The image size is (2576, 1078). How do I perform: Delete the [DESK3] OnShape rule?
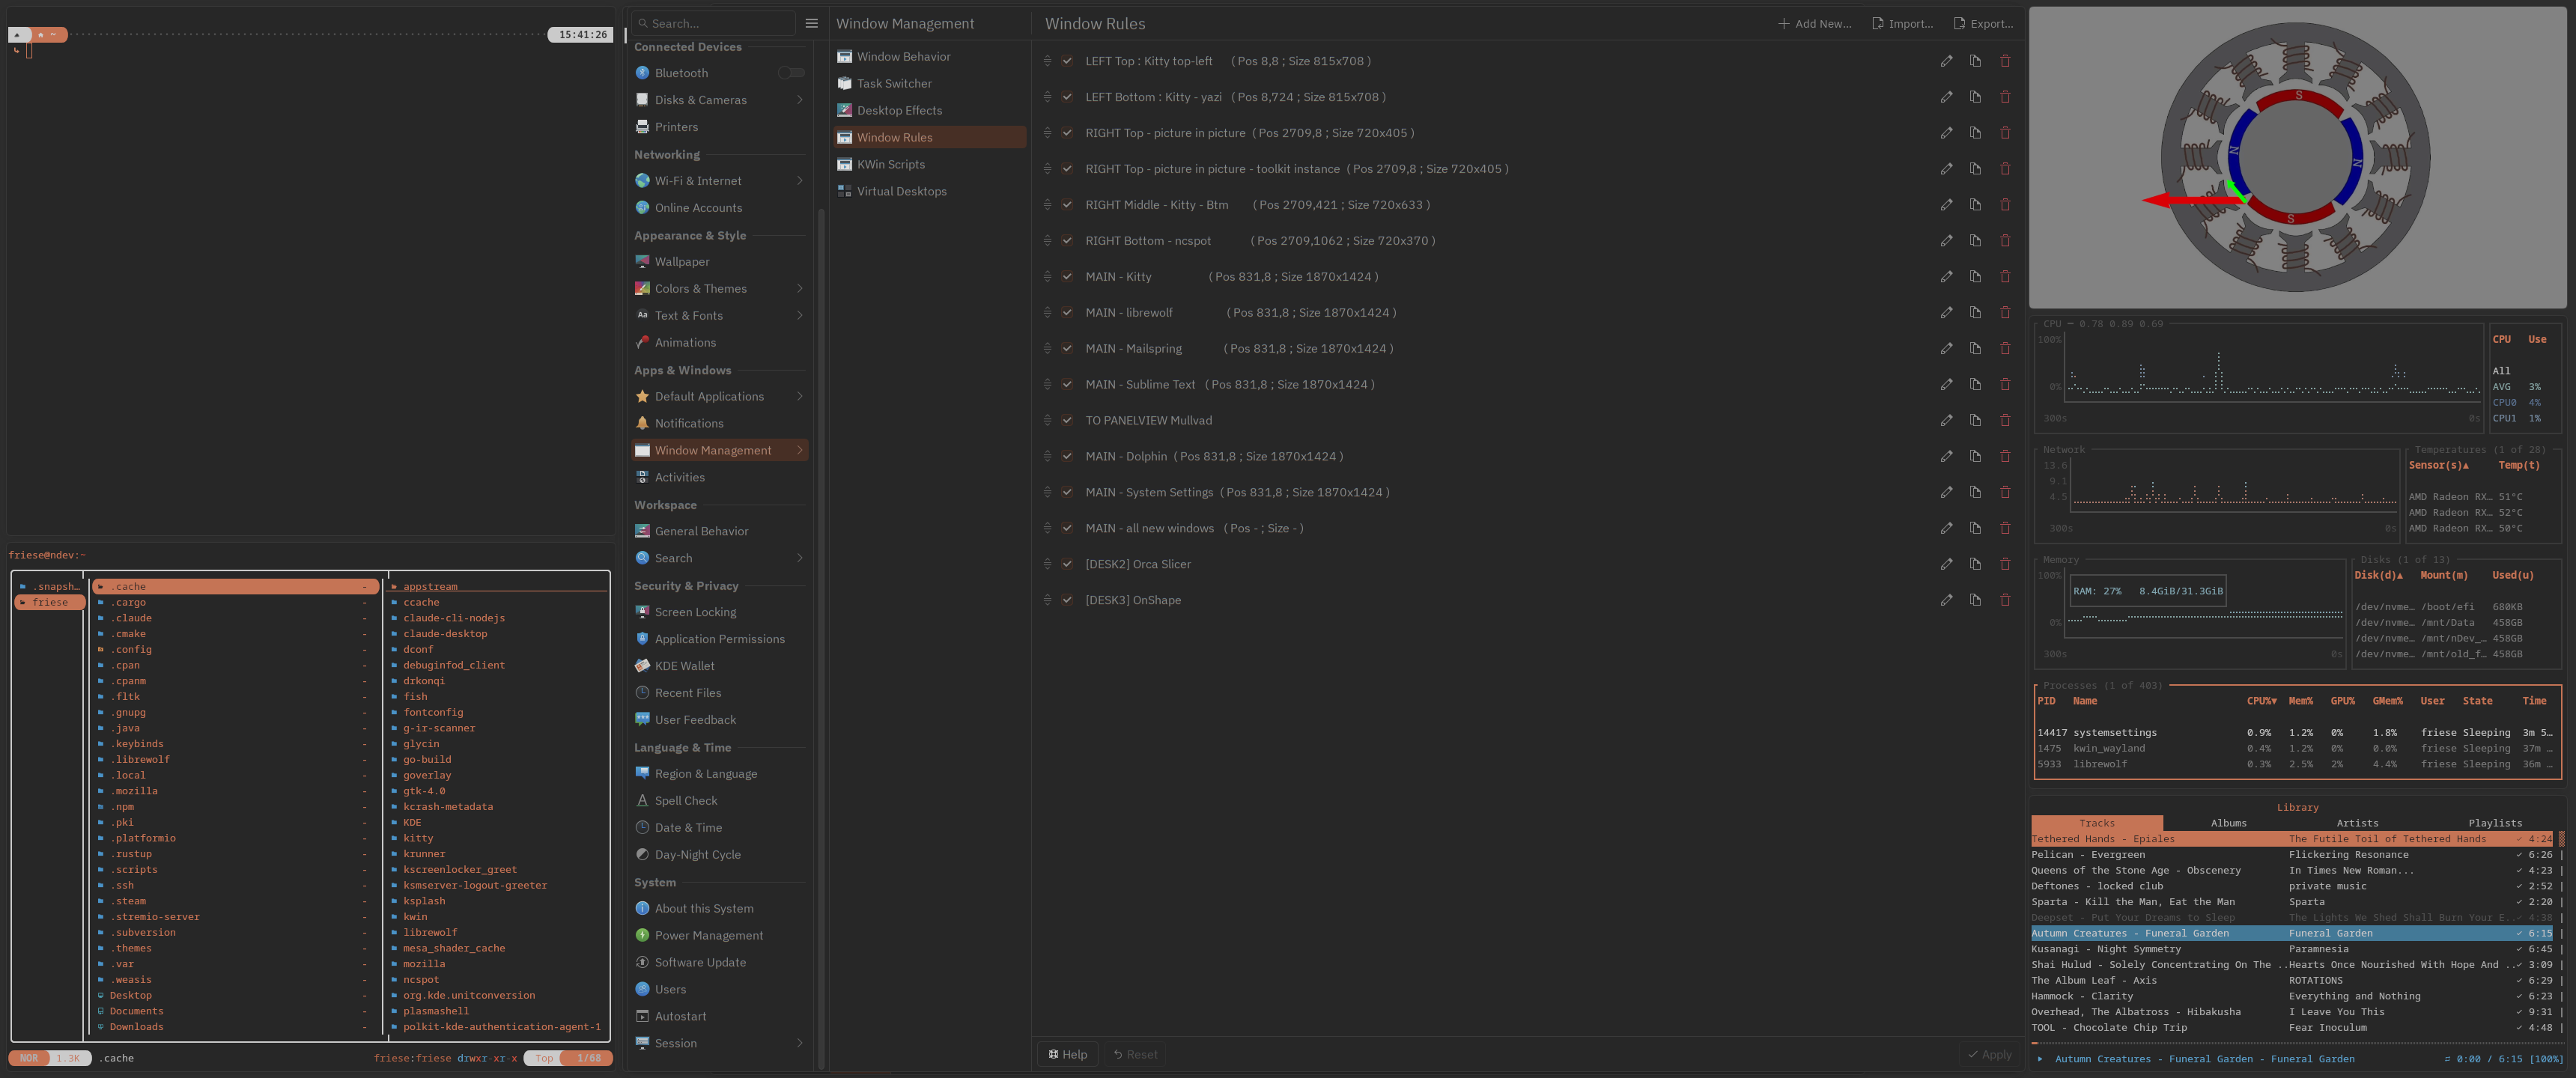(2005, 600)
